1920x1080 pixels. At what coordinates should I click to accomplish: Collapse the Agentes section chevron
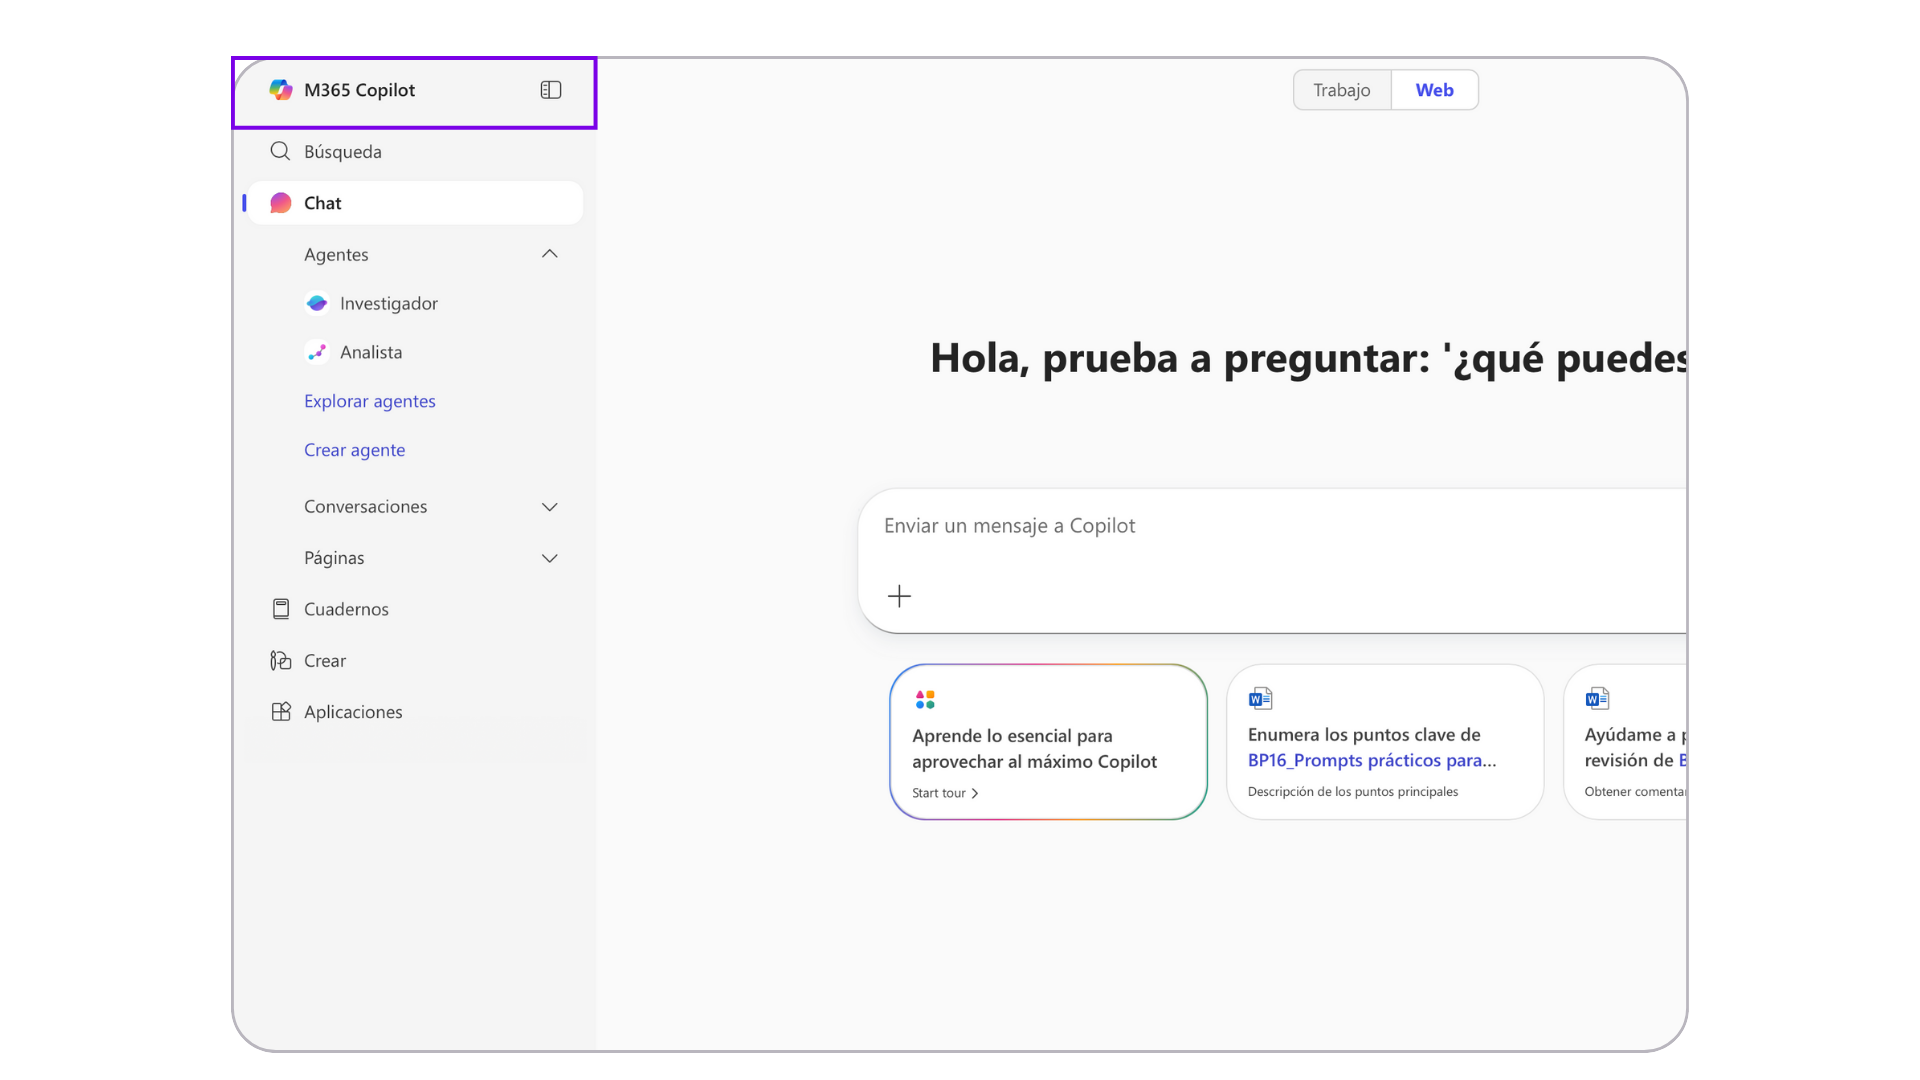pos(549,254)
